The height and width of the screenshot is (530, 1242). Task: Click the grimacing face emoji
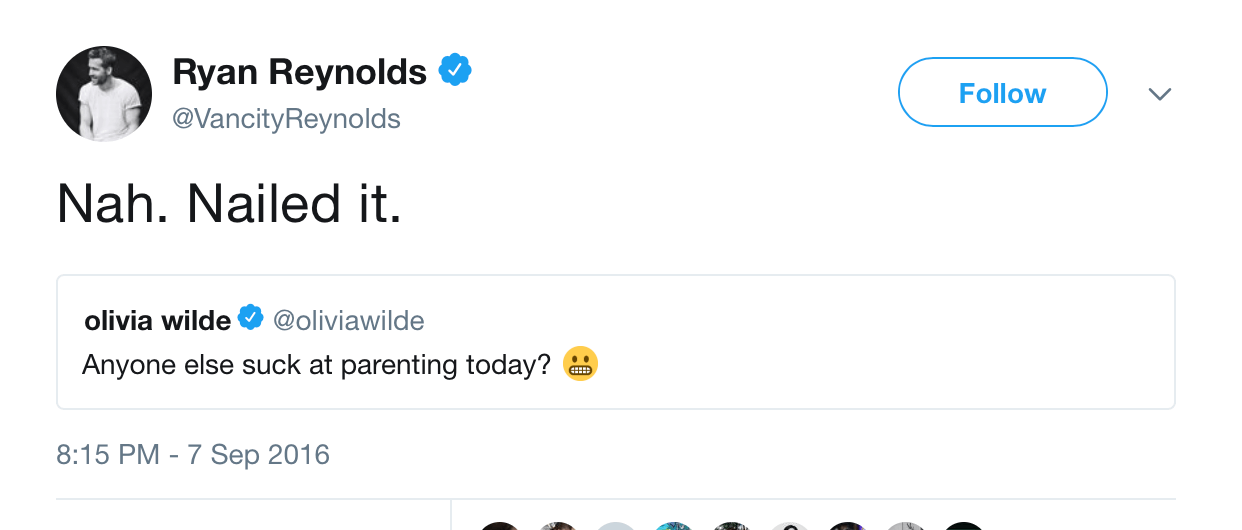tap(580, 364)
